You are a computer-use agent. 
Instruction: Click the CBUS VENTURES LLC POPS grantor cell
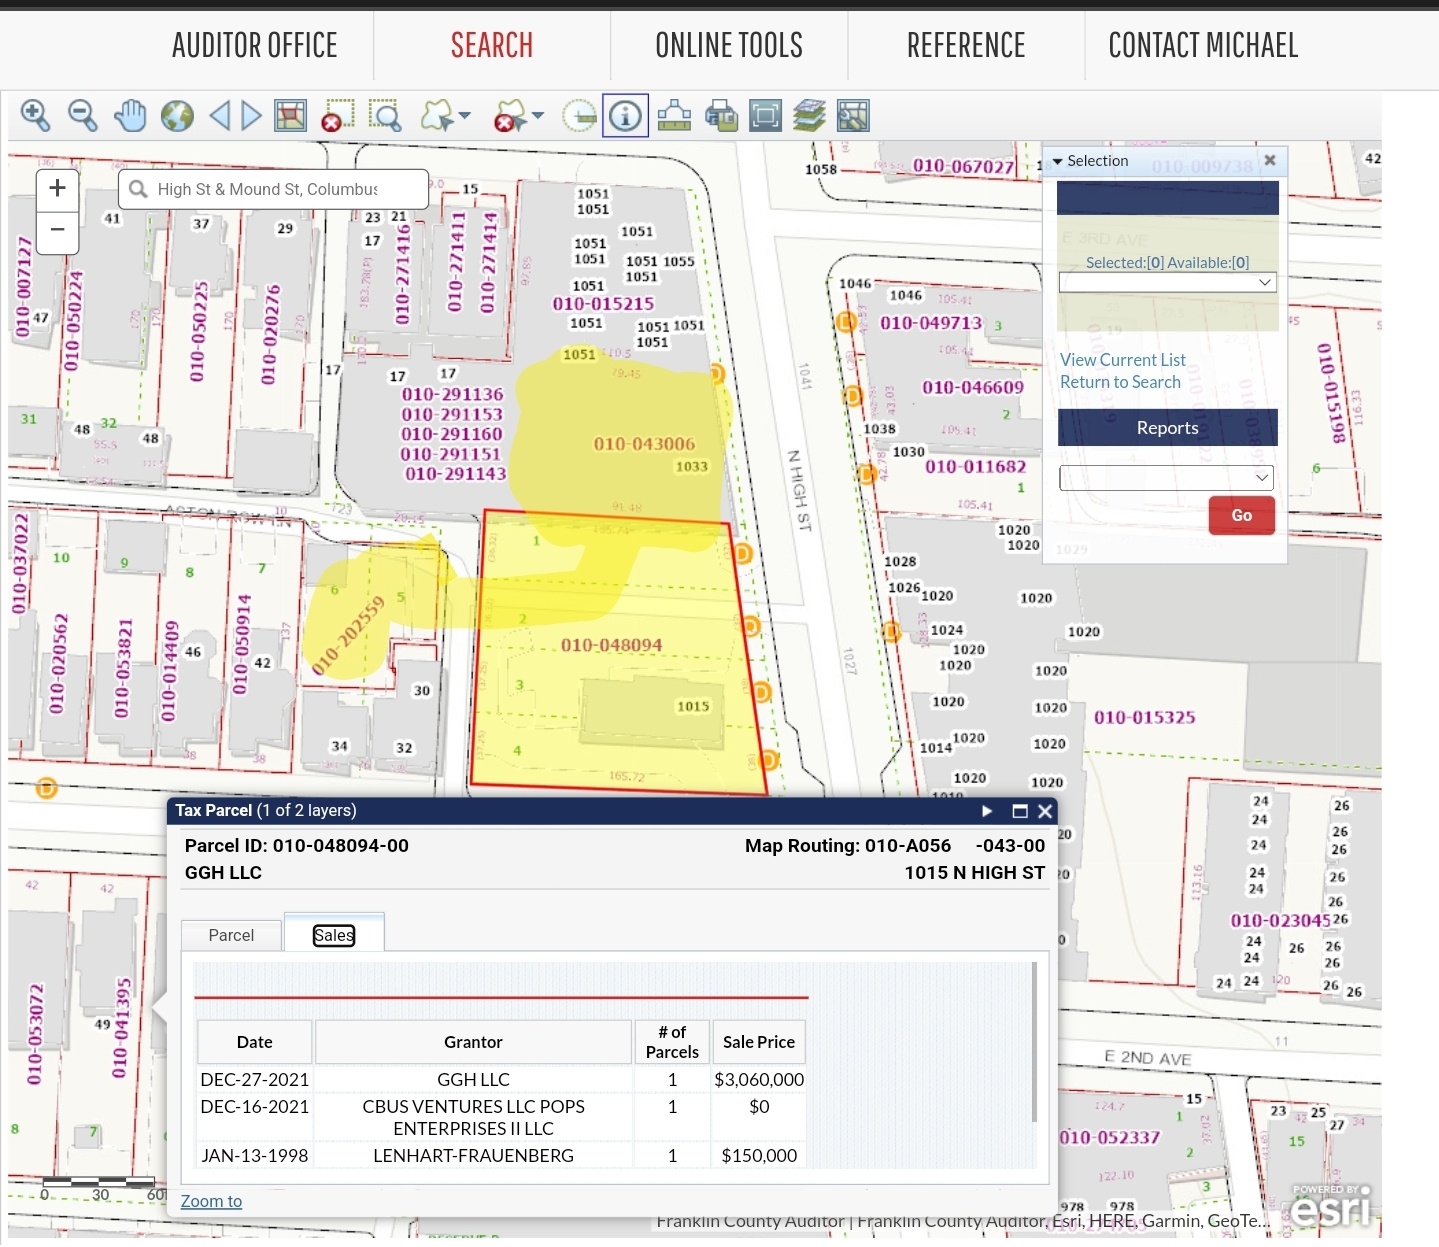(x=474, y=1117)
